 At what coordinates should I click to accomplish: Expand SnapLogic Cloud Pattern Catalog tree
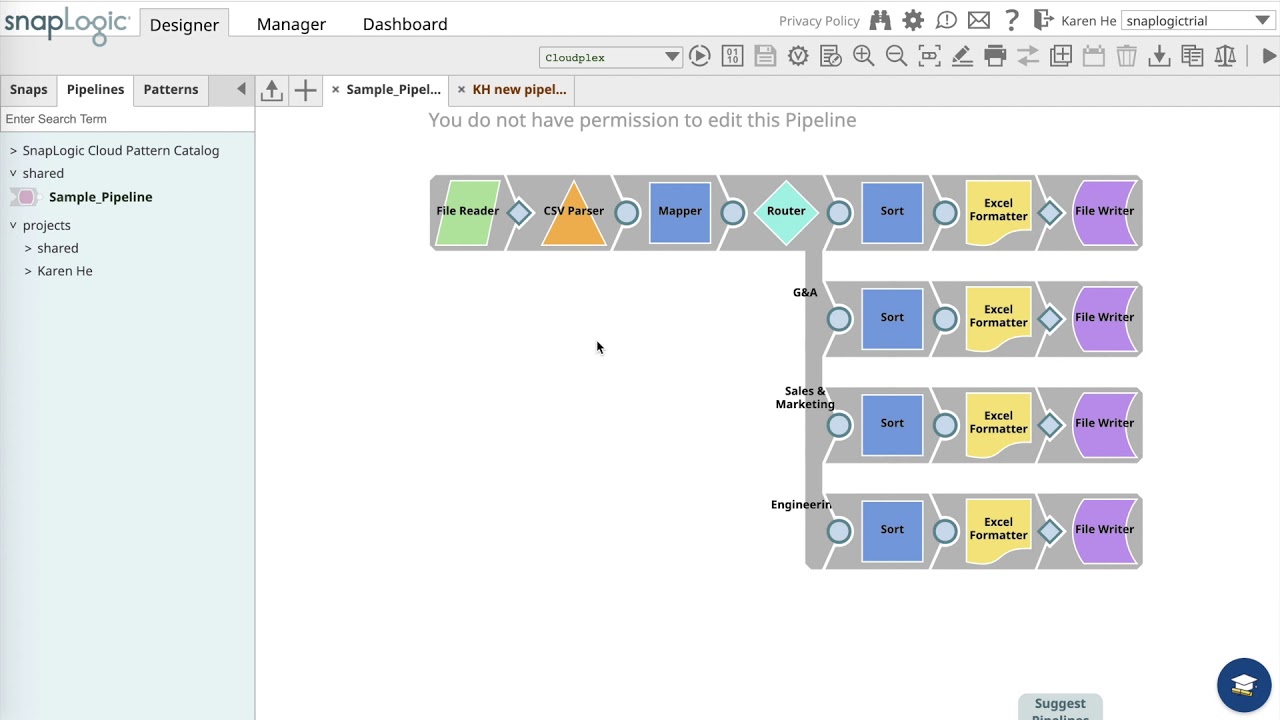click(13, 151)
